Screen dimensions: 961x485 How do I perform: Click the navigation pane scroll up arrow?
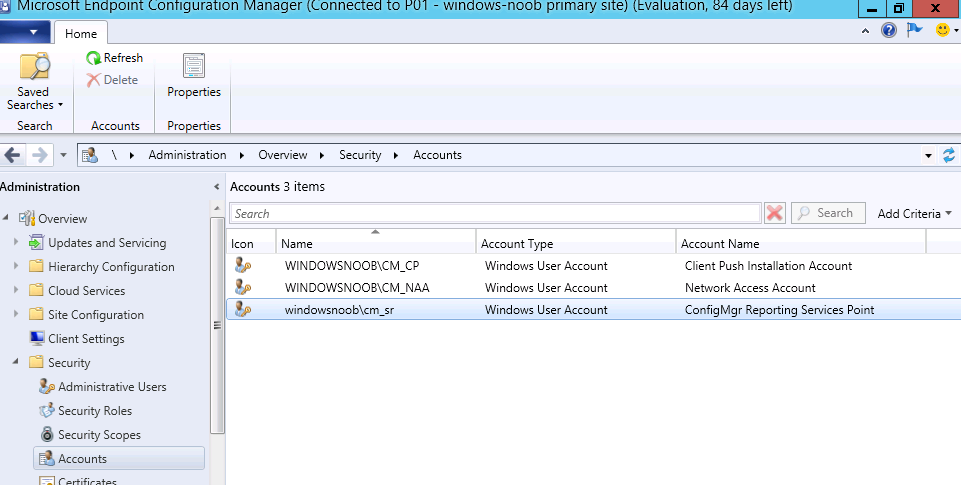[217, 209]
